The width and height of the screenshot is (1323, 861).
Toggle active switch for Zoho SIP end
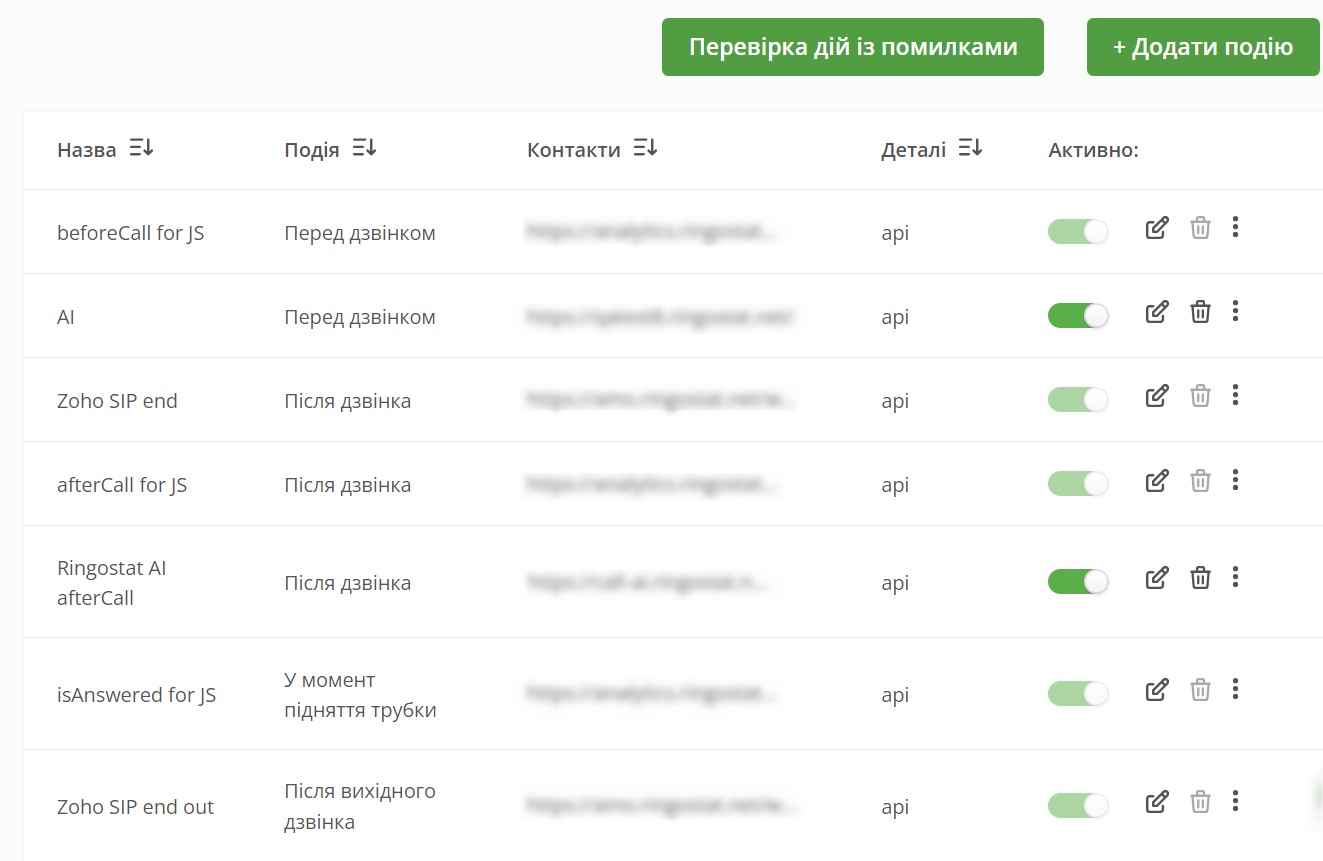(1078, 400)
